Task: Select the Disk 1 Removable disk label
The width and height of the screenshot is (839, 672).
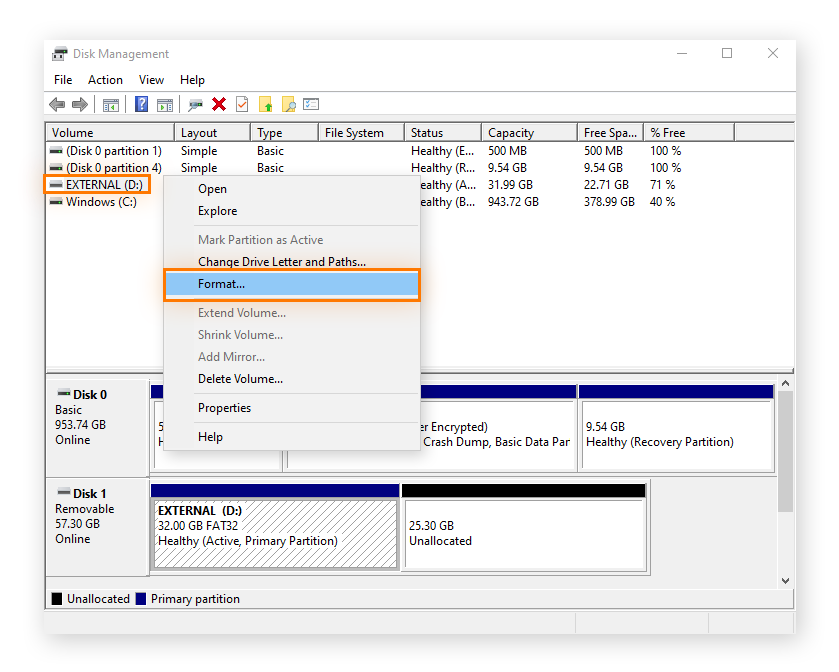Action: (97, 526)
